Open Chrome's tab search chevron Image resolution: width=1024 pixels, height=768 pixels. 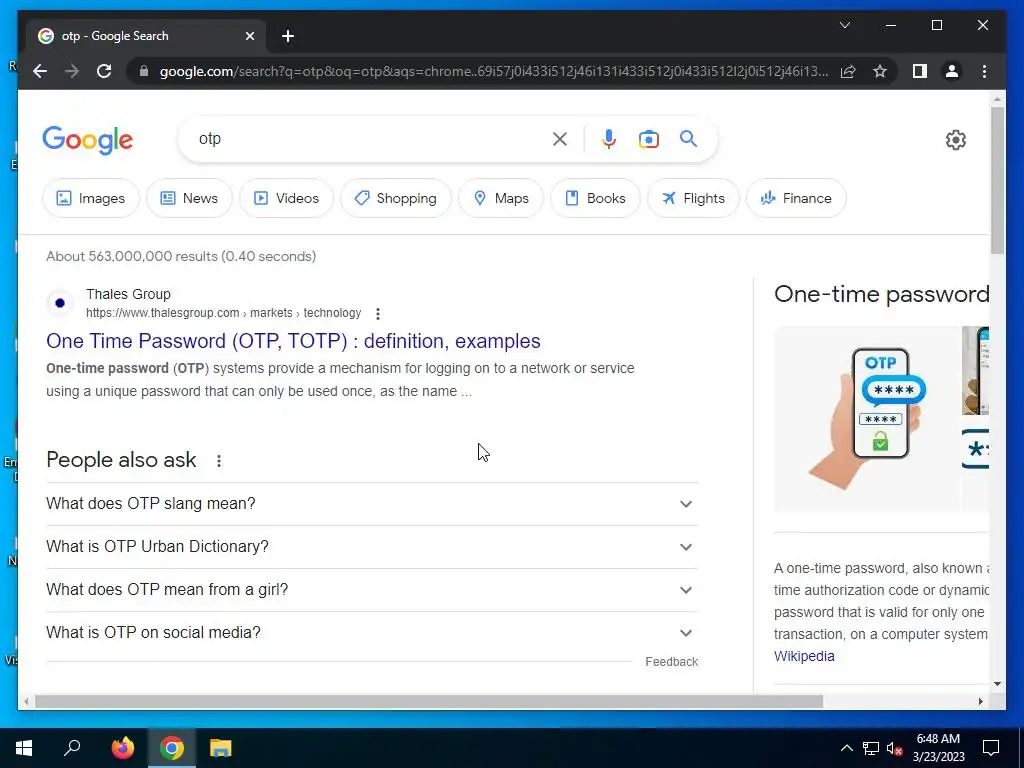[x=844, y=25]
